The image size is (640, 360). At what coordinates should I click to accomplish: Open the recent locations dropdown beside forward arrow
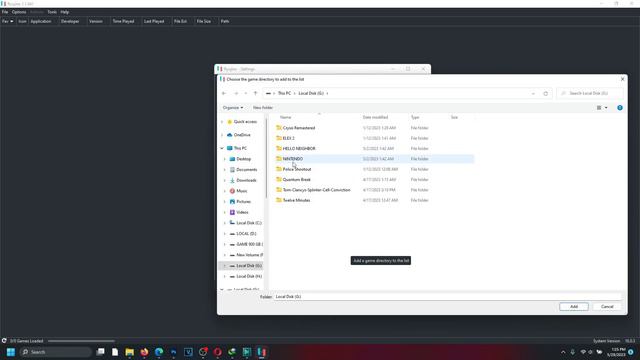tap(245, 93)
